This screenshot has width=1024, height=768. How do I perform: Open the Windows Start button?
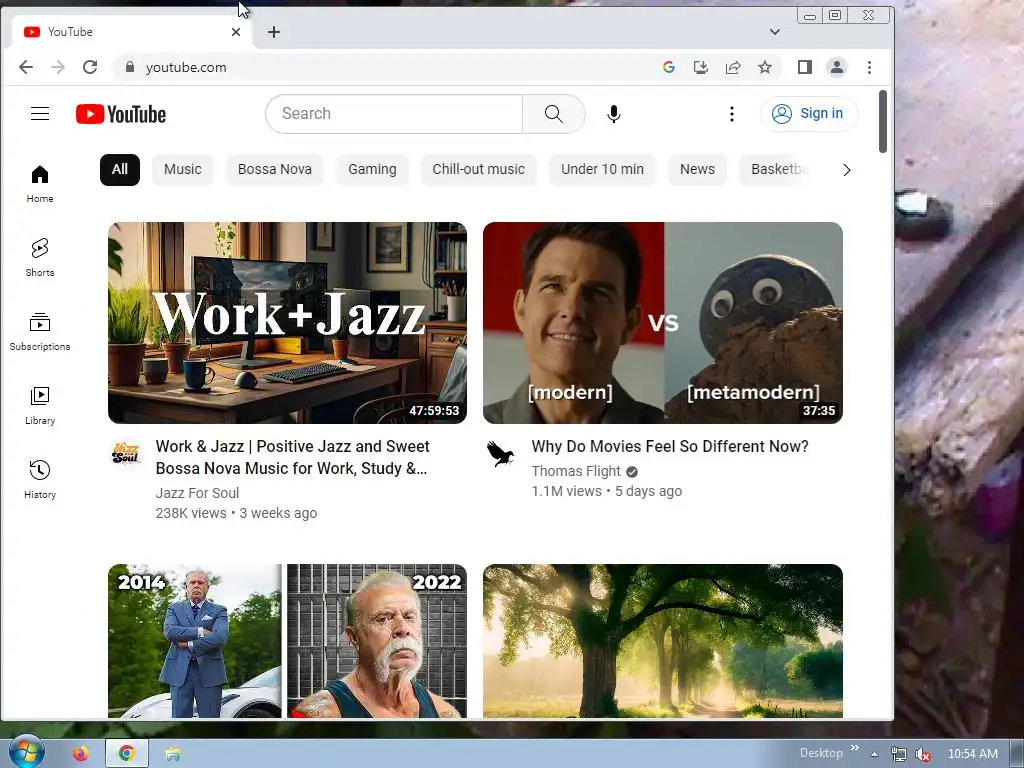26,753
